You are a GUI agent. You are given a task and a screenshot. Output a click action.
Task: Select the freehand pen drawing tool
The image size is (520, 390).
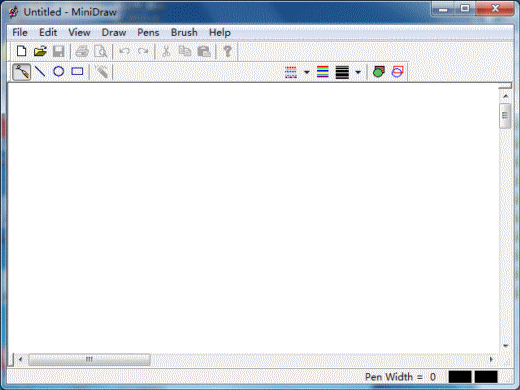click(x=21, y=71)
